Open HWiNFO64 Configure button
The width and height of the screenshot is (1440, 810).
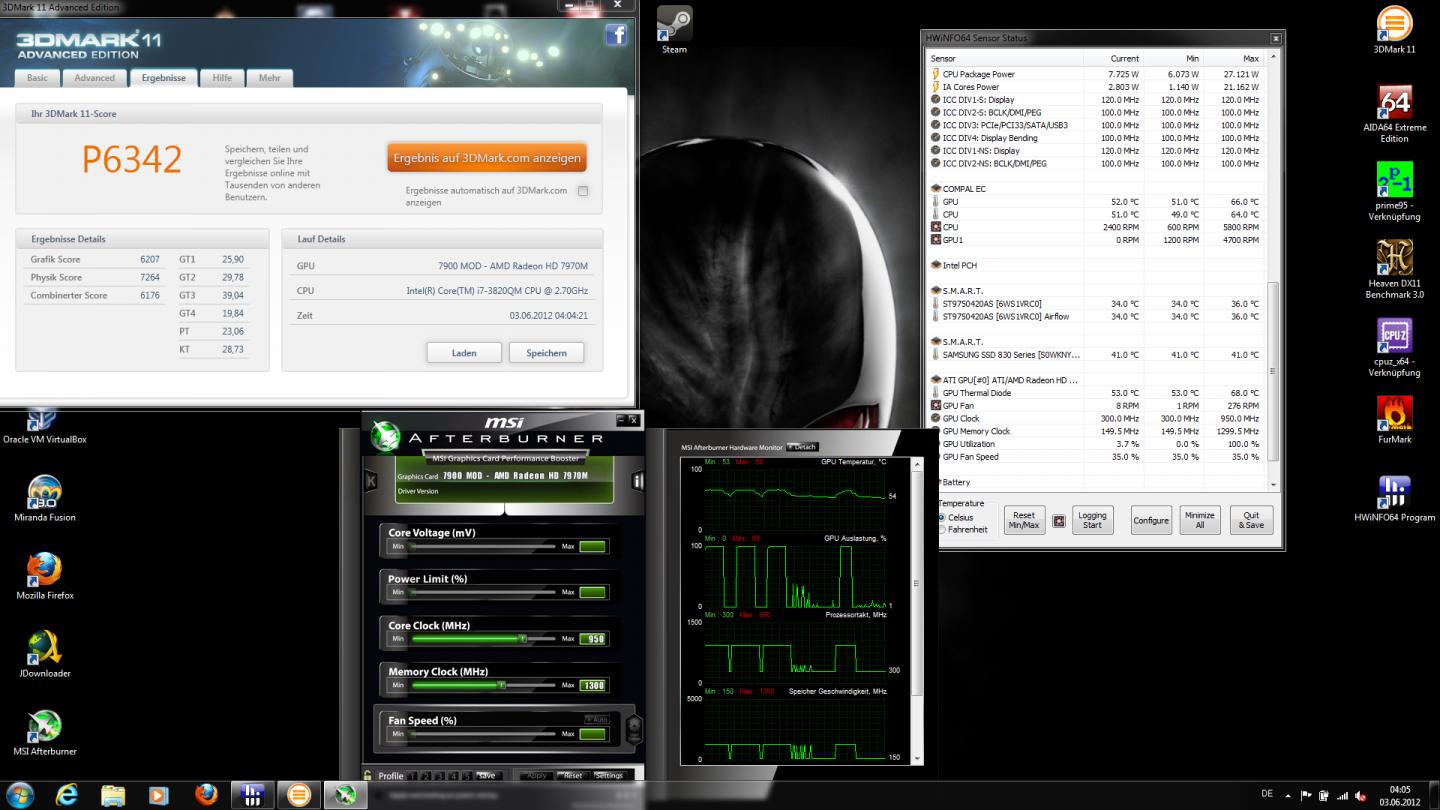click(1151, 520)
